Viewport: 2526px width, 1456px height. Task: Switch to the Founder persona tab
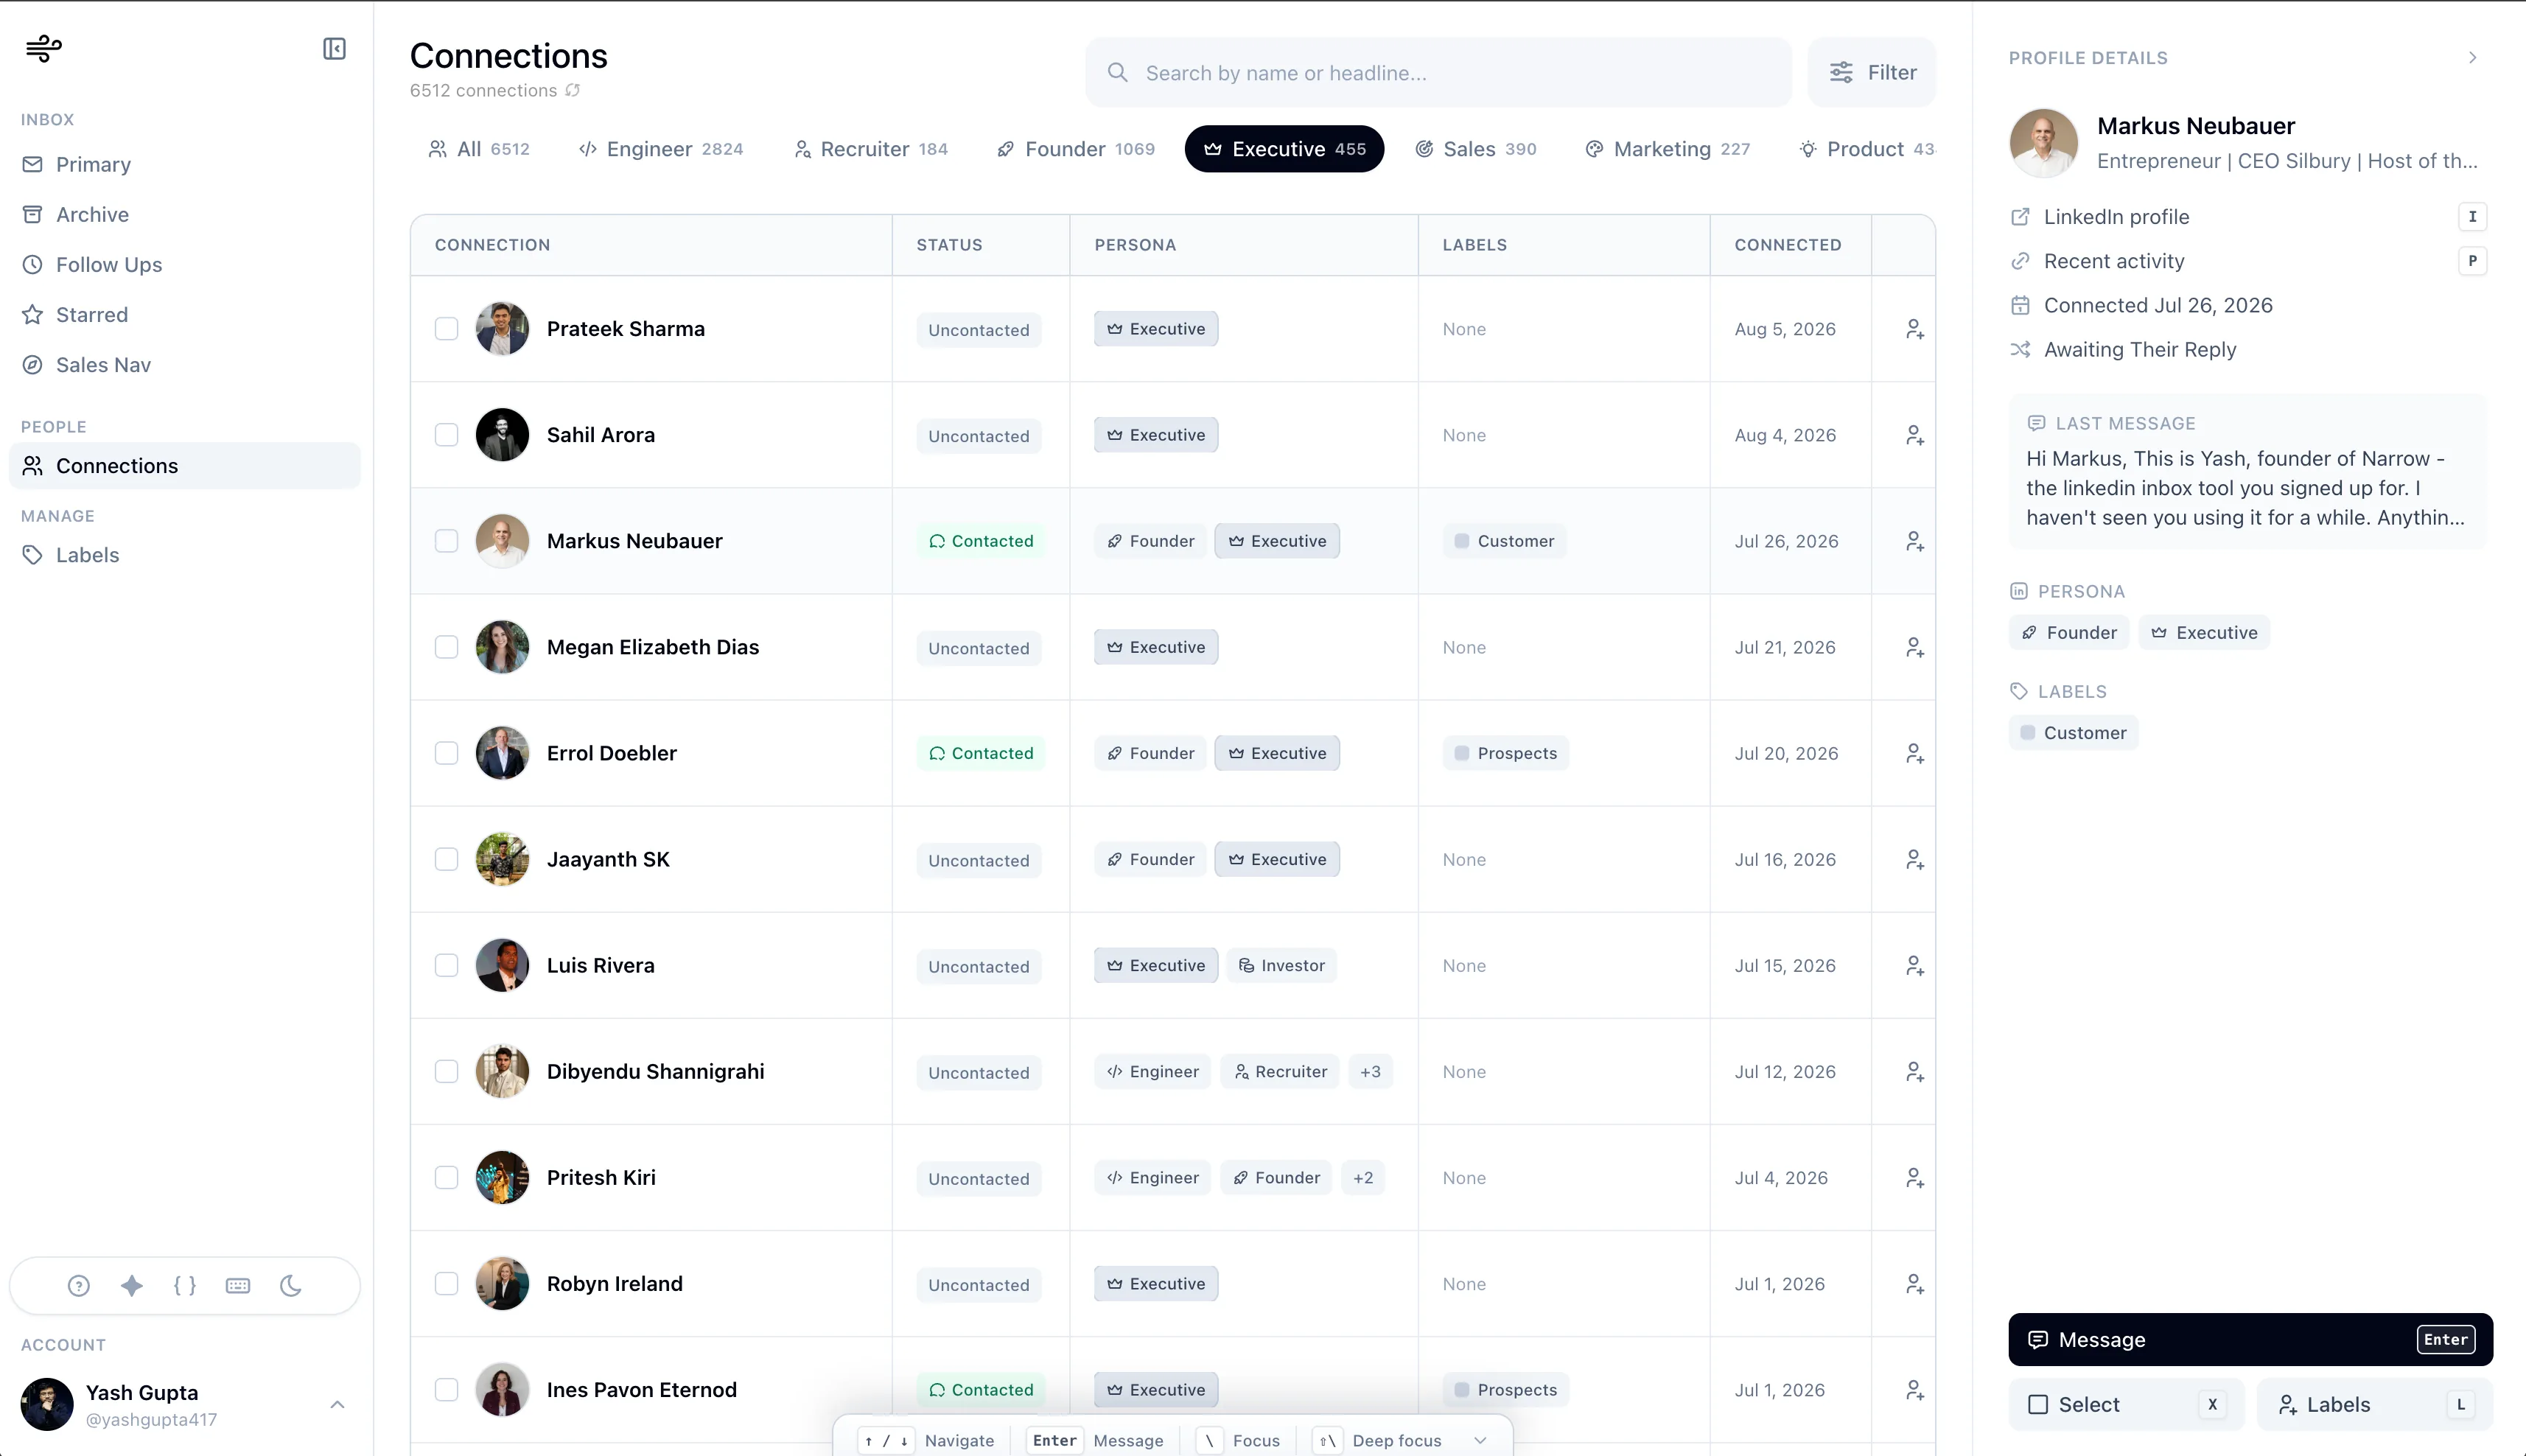(x=1075, y=149)
